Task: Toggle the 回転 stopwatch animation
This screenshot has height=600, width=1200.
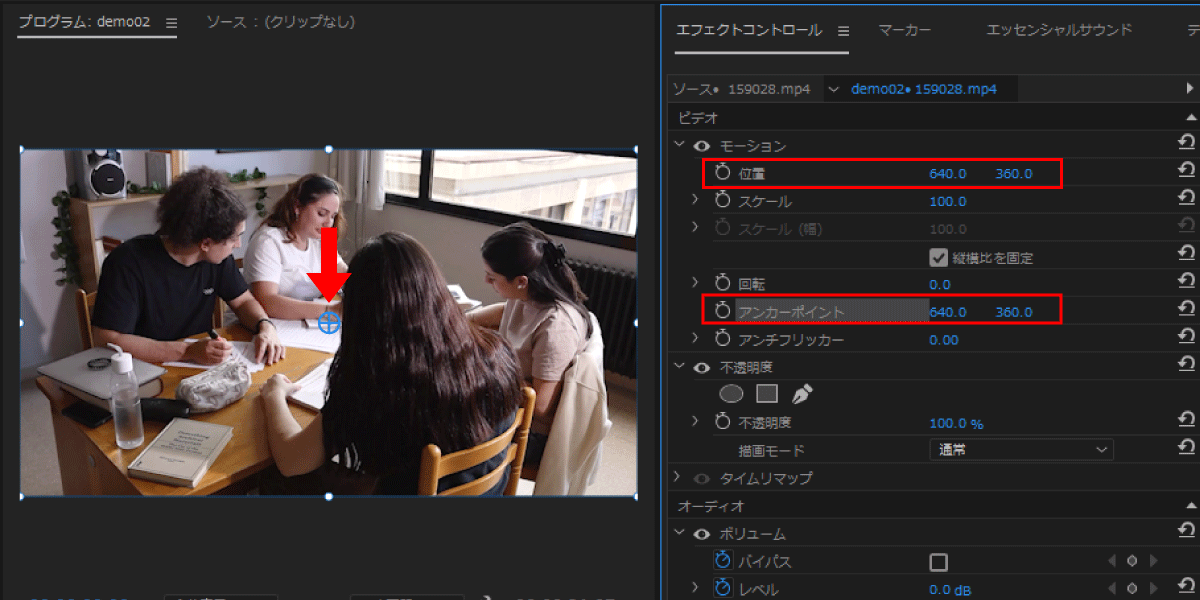Action: click(x=723, y=284)
